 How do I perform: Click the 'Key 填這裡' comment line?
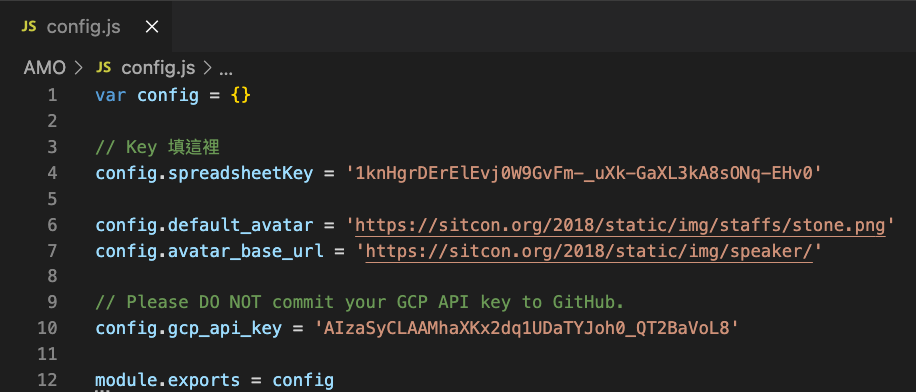pyautogui.click(x=157, y=147)
